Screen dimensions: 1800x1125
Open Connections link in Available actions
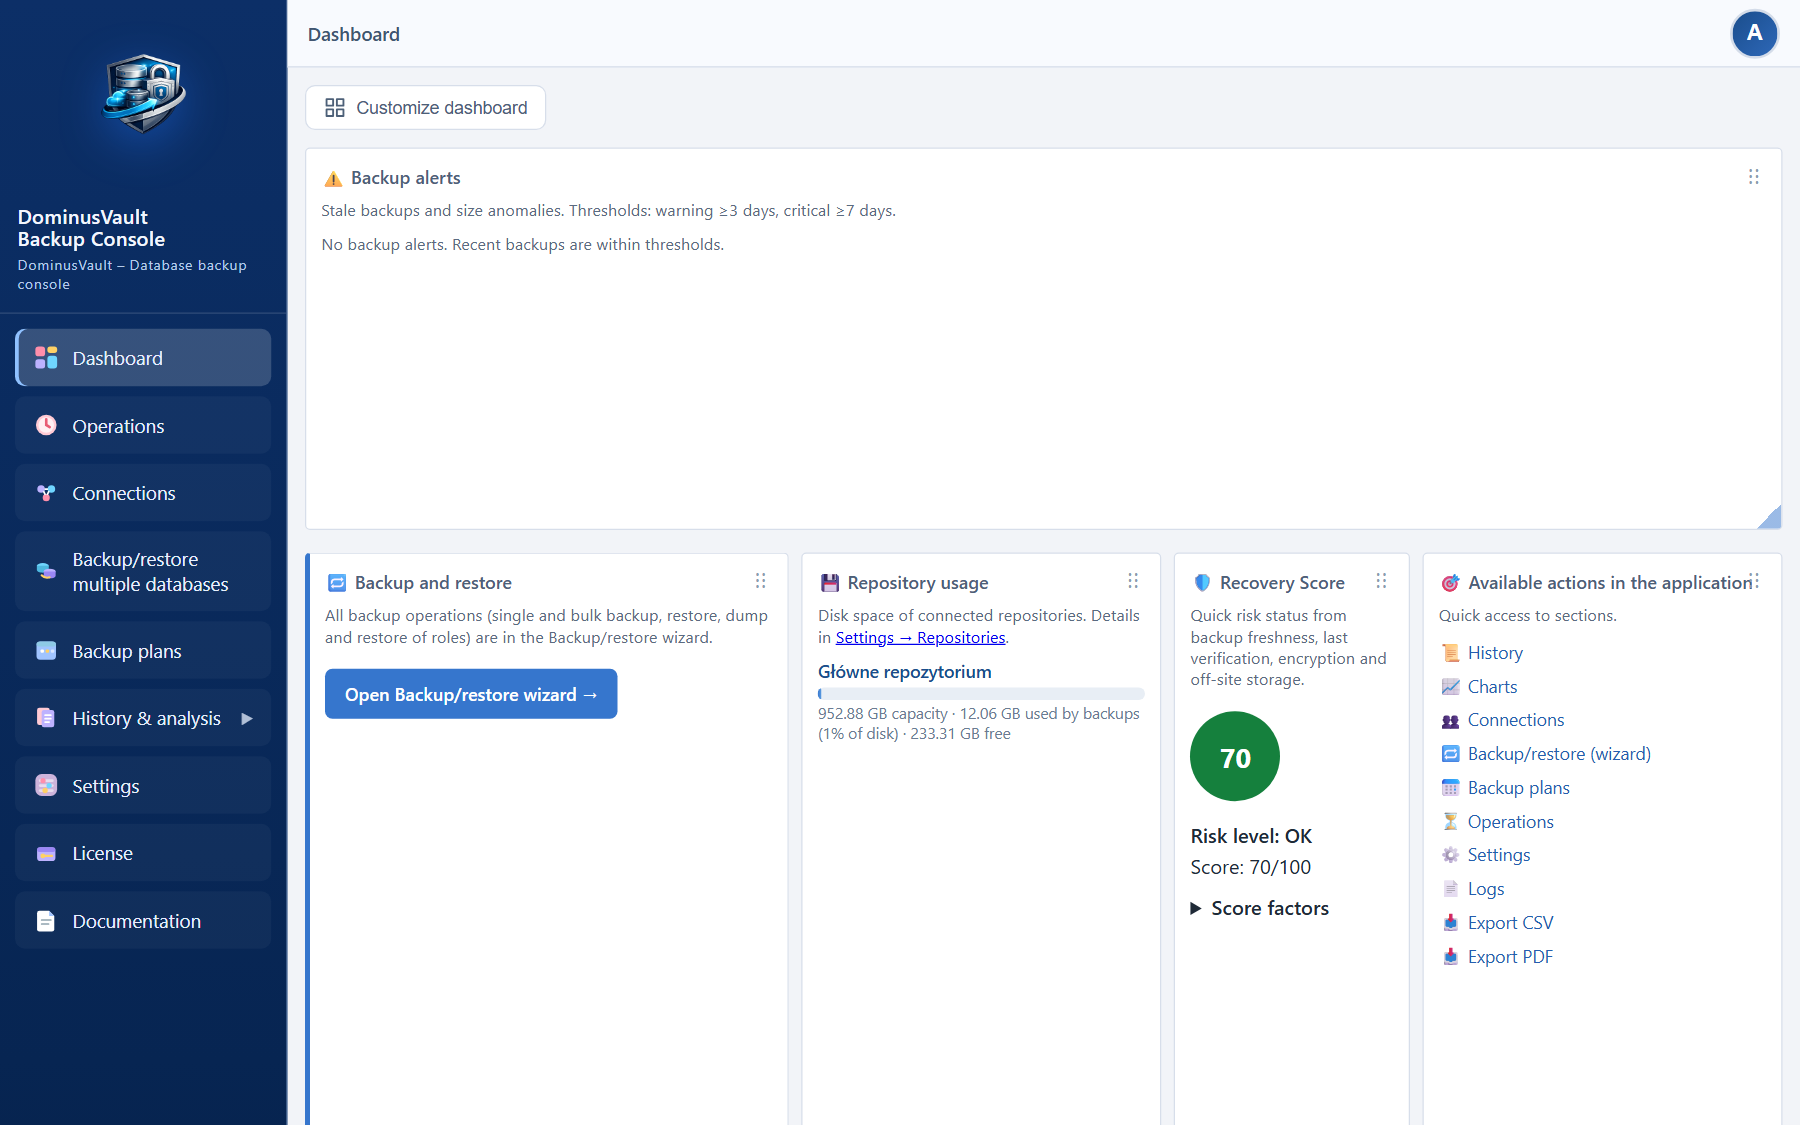1516,720
